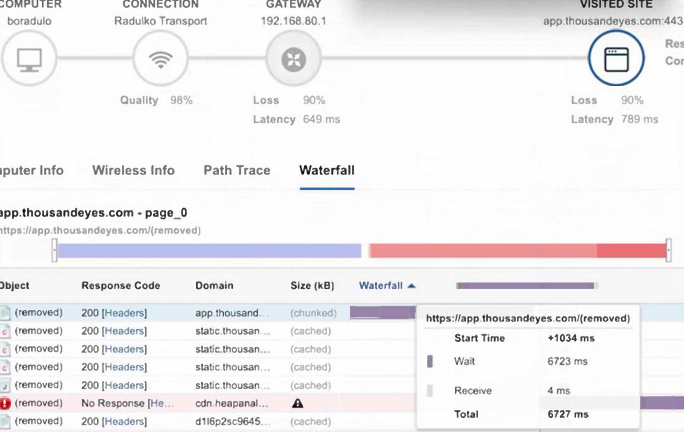Open Headers link in No Response row
The height and width of the screenshot is (432, 684).
tap(161, 403)
